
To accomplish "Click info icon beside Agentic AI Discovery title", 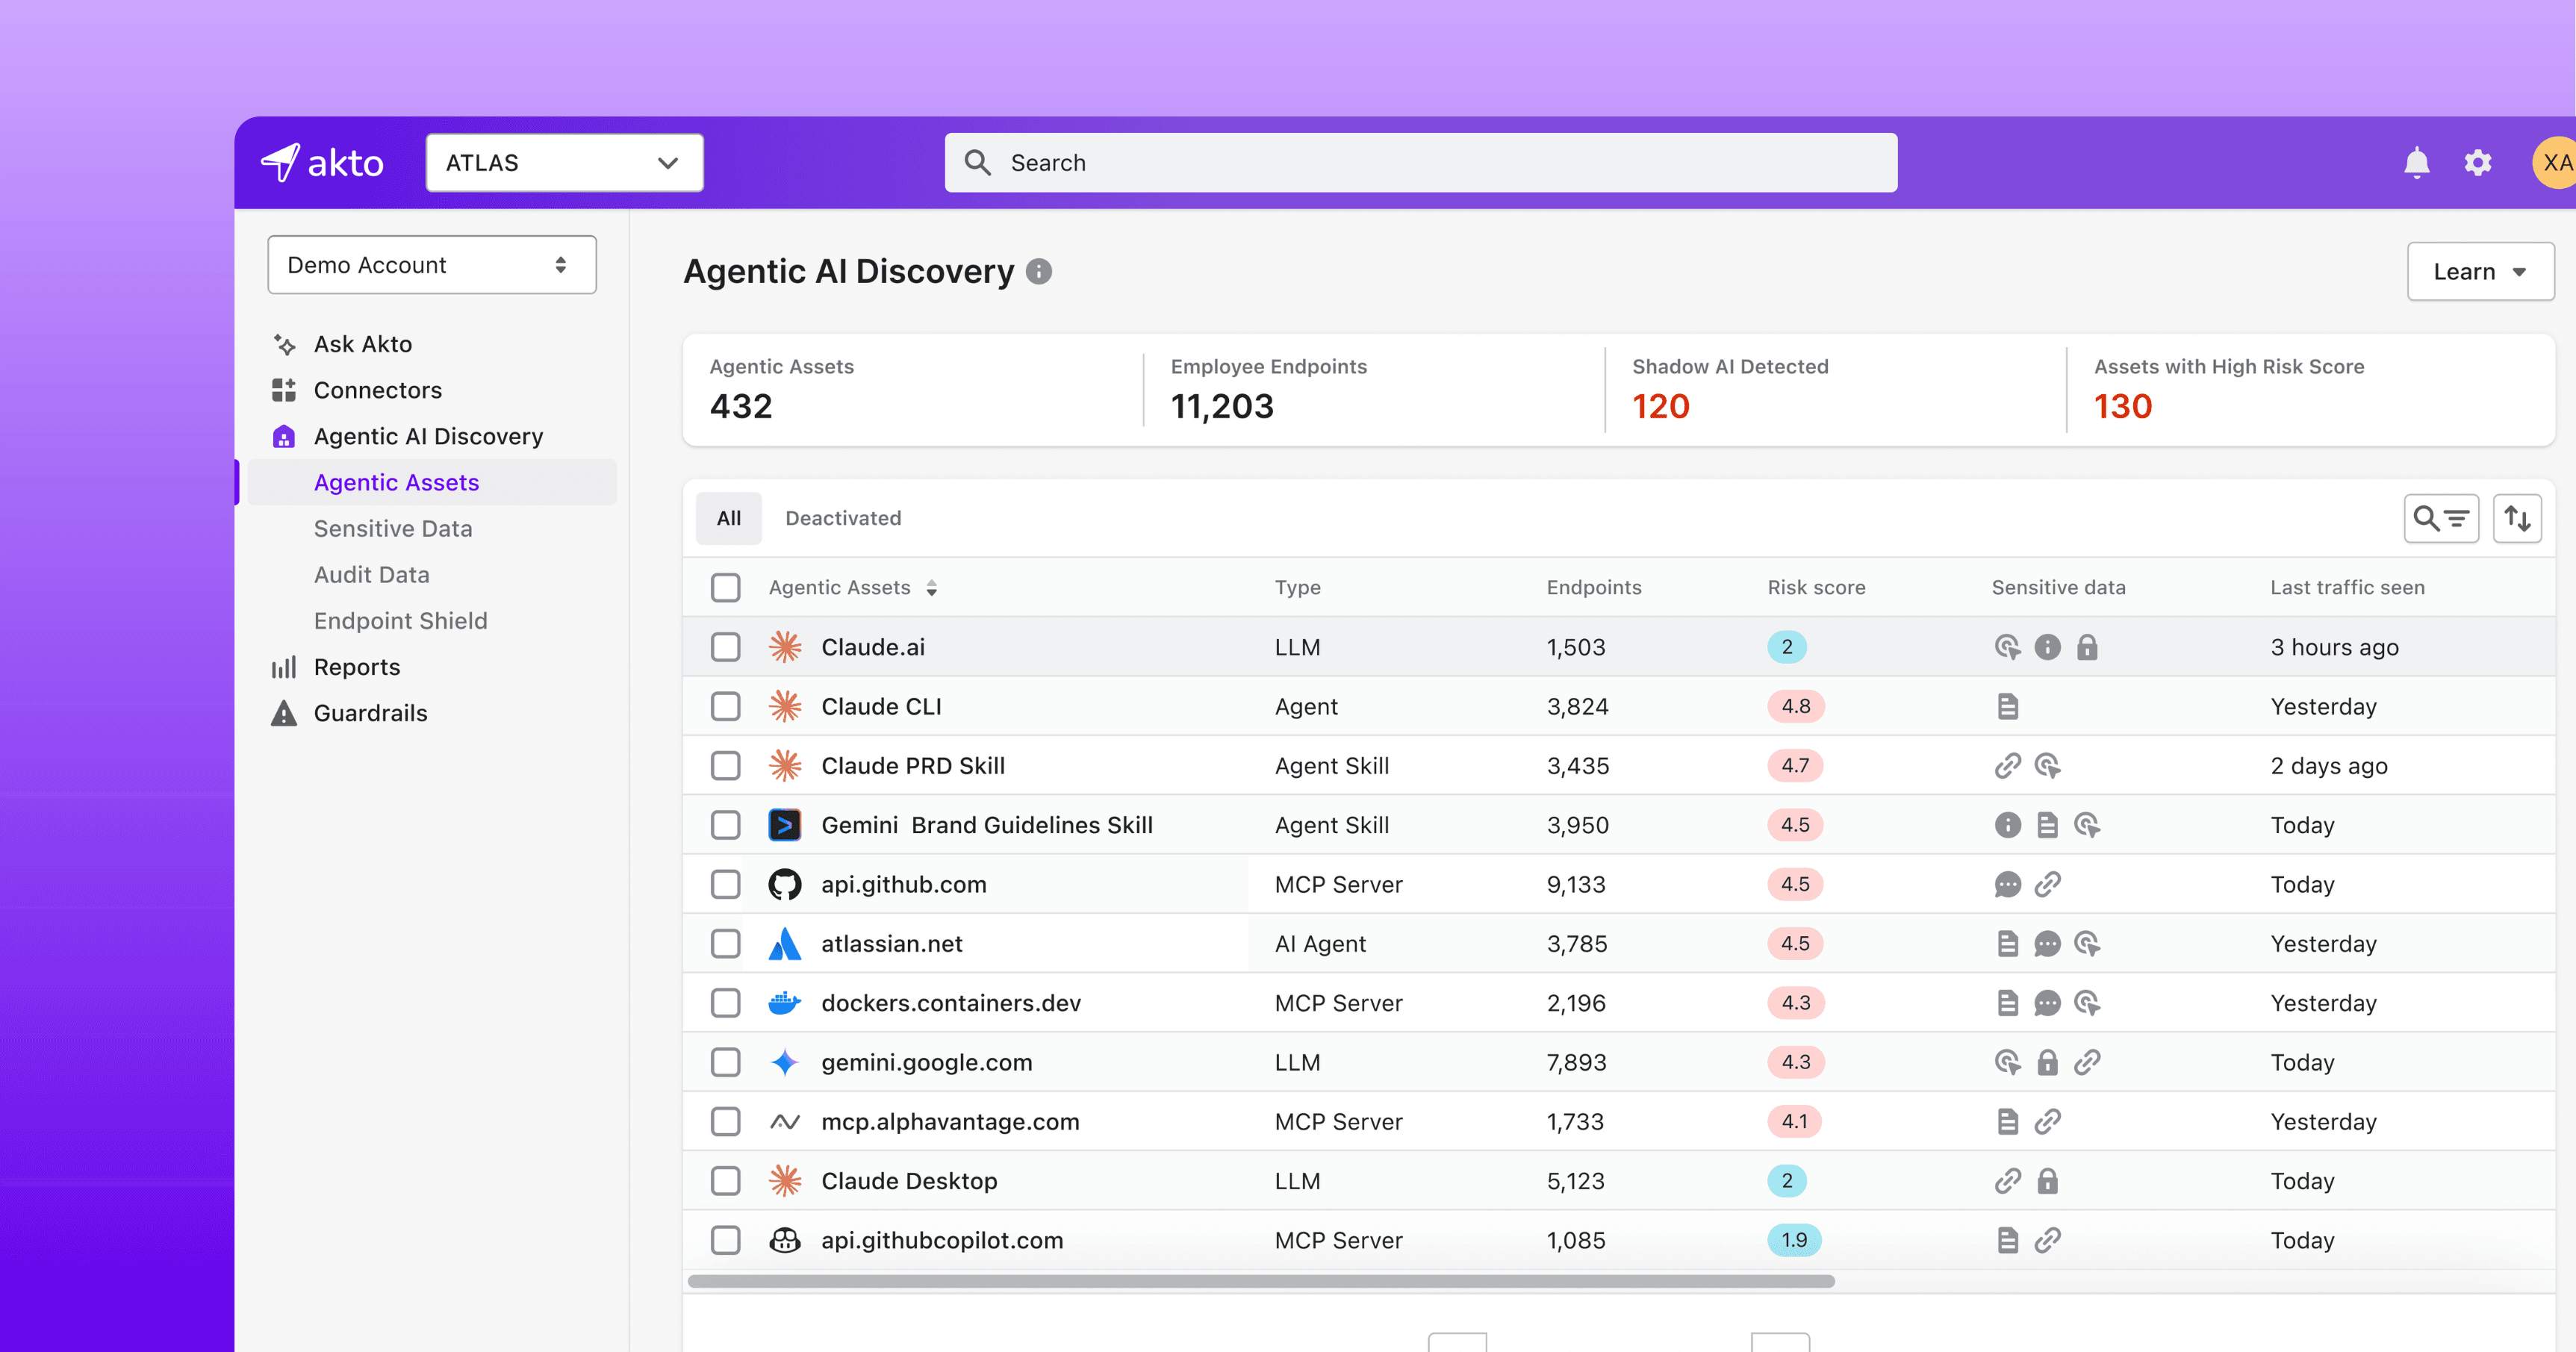I will [x=1039, y=272].
